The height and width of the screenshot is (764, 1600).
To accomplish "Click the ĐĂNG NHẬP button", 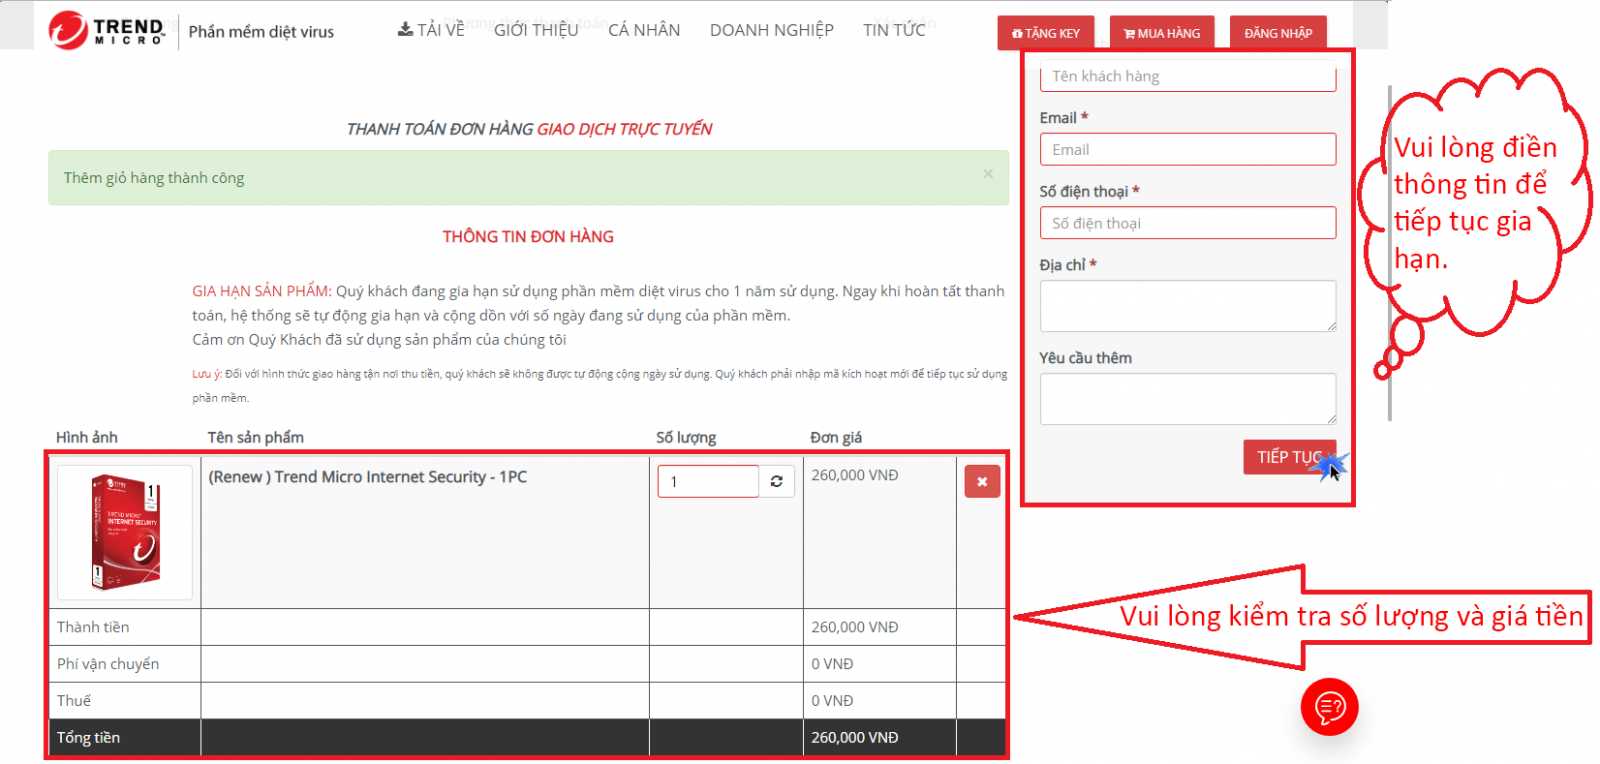I will (1278, 33).
